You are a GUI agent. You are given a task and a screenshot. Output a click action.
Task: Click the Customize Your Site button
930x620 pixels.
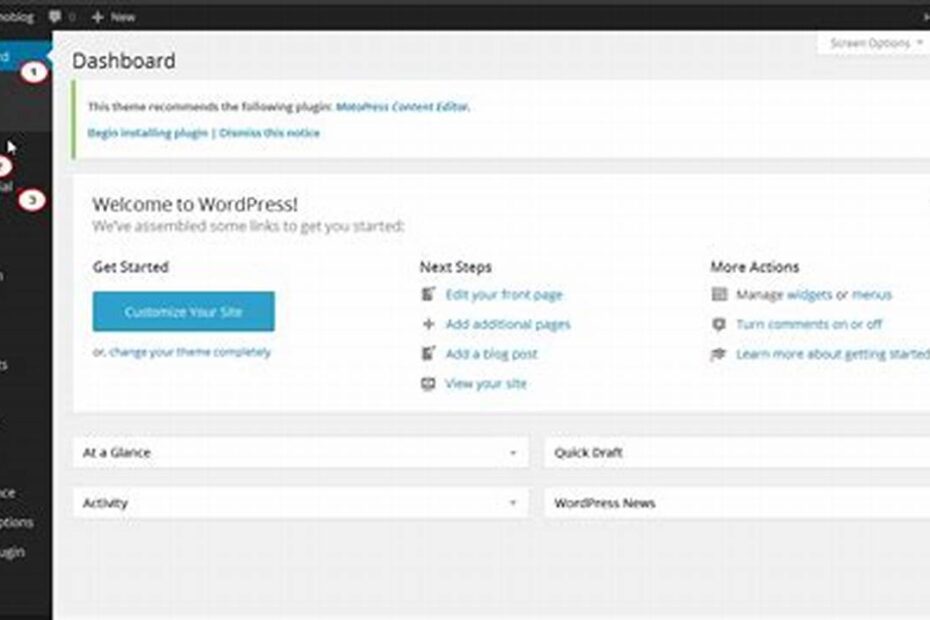click(183, 311)
